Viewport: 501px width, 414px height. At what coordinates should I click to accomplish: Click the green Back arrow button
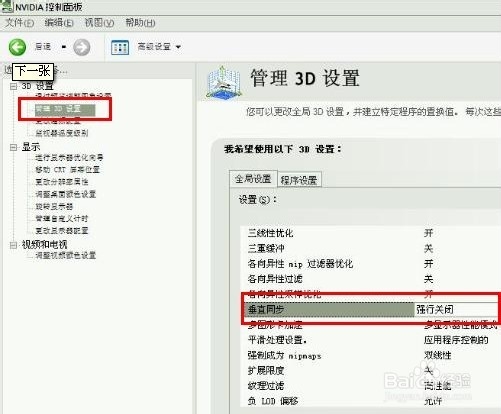pyautogui.click(x=17, y=47)
